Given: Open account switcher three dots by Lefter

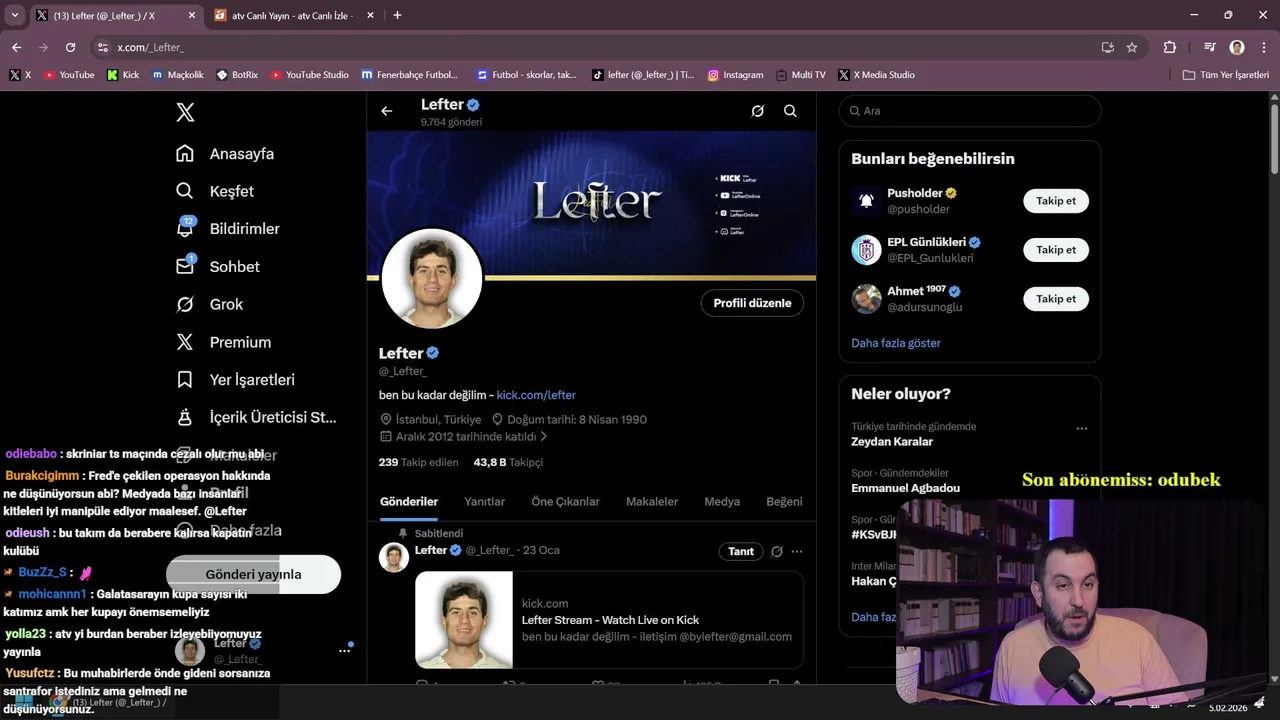Looking at the screenshot, I should tap(344, 650).
